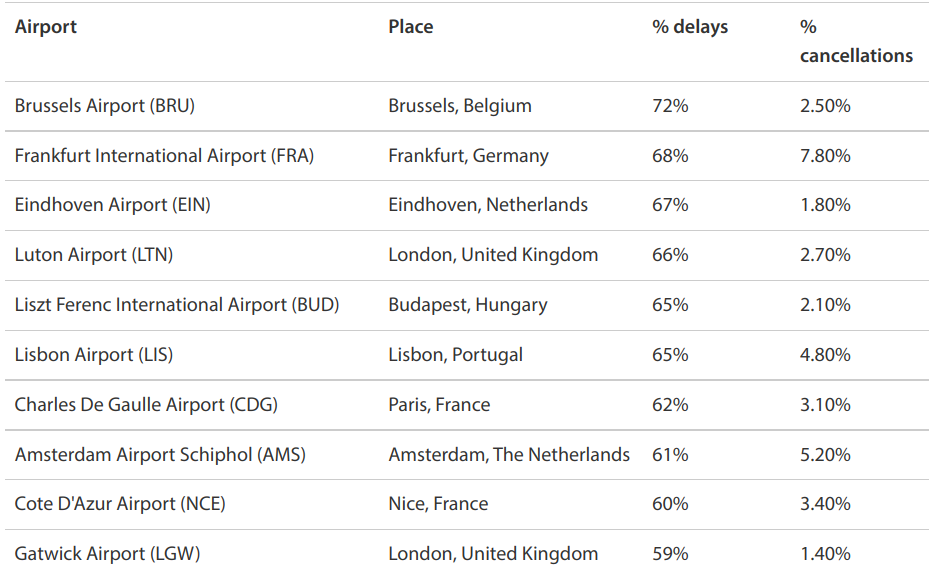The image size is (929, 574).
Task: Select the Luton Airport (LTN) cell
Action: click(x=94, y=255)
